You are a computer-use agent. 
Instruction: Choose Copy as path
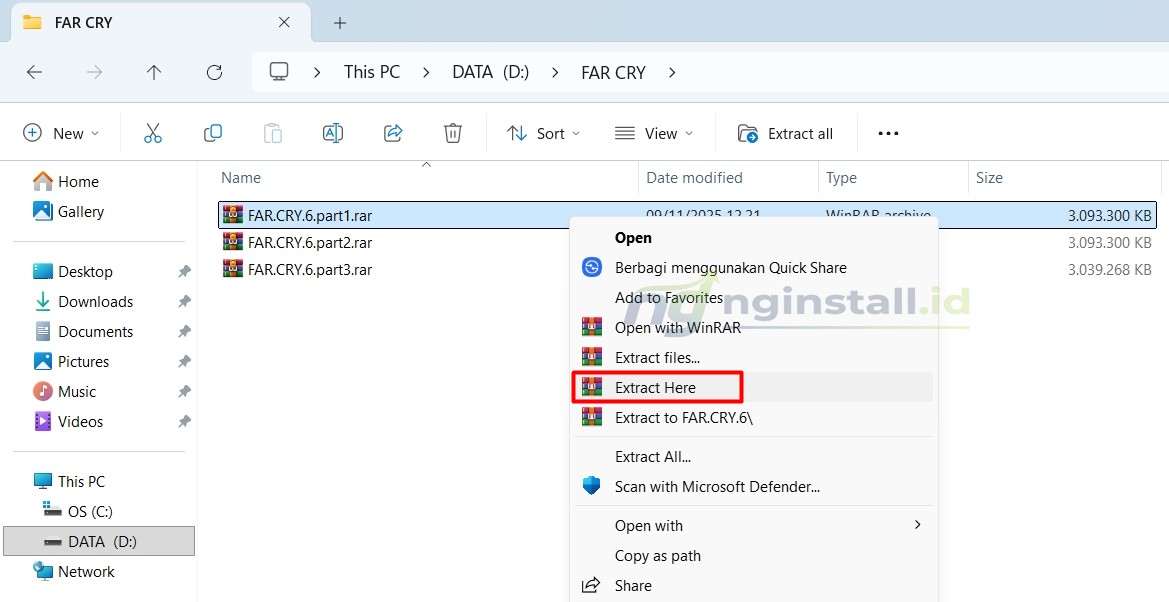658,556
